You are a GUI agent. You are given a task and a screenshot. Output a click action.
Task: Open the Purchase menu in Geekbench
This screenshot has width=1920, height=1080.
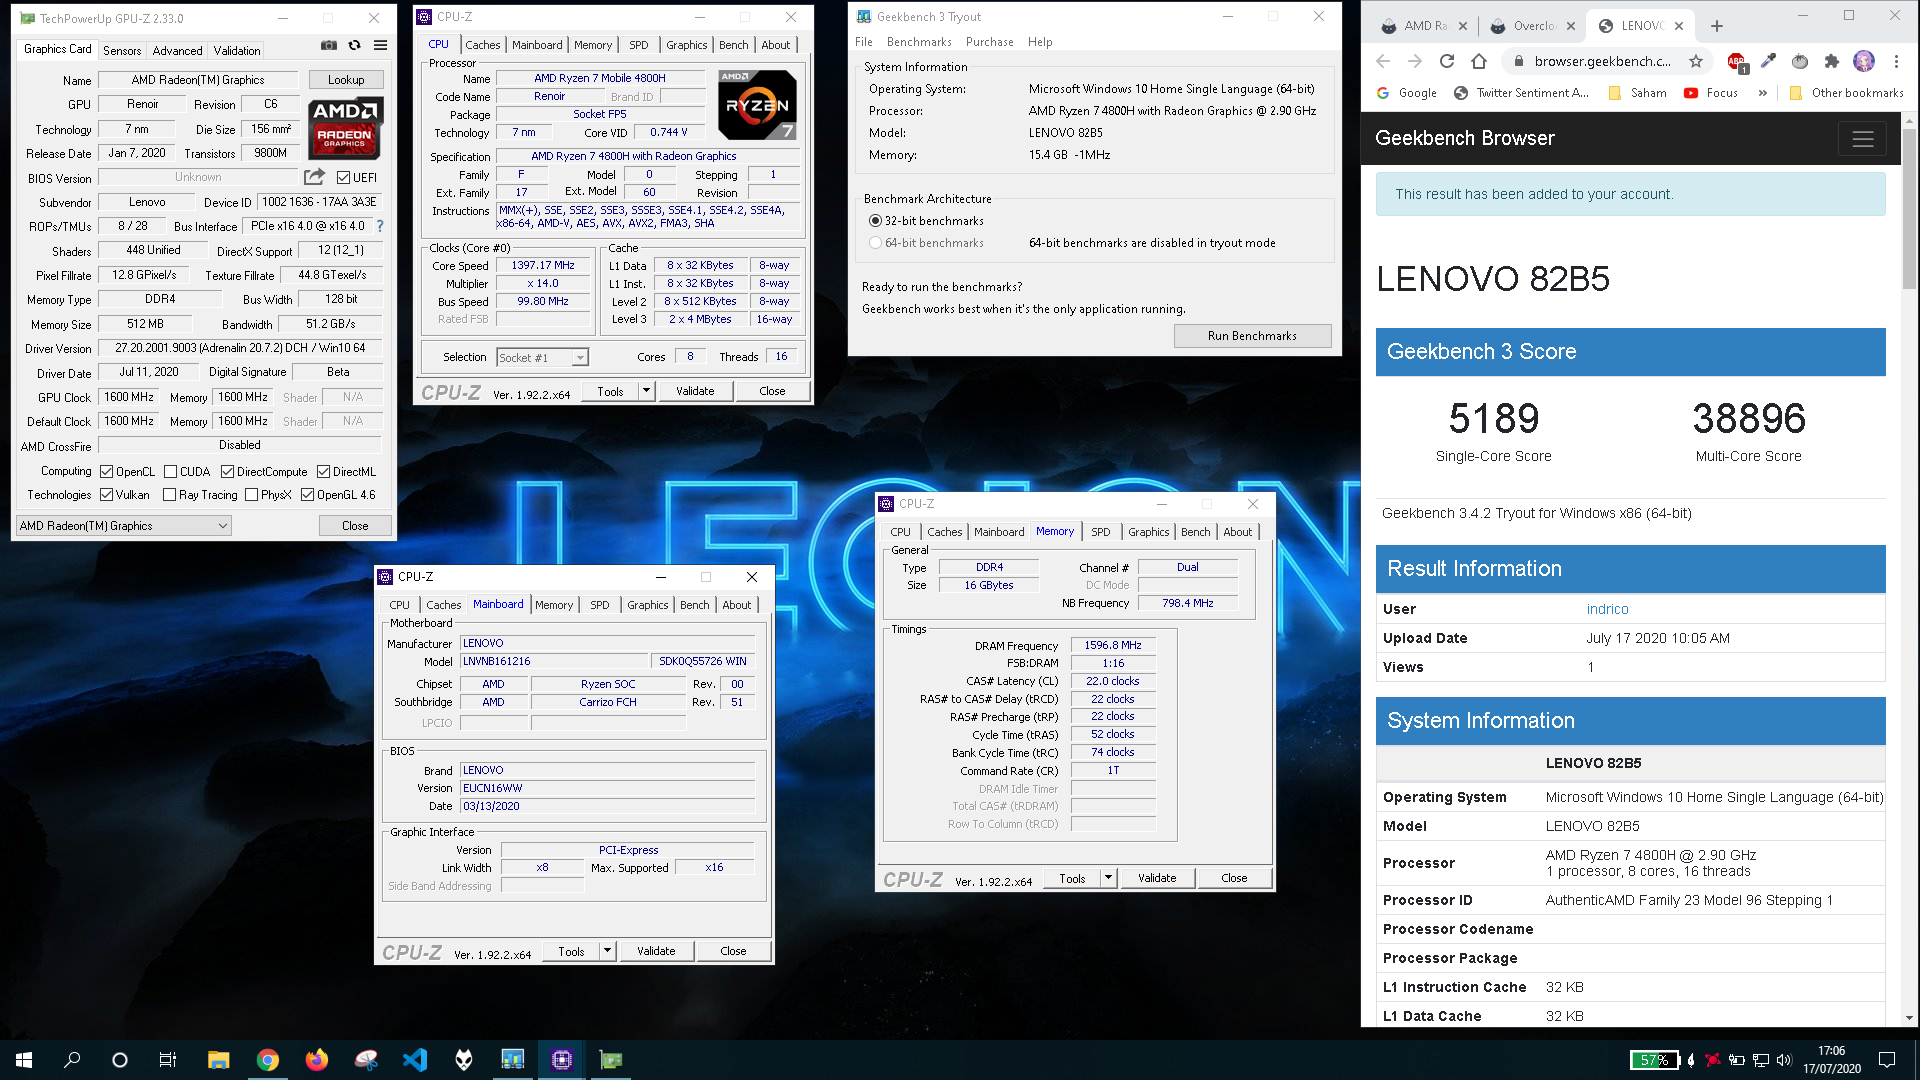[x=989, y=42]
